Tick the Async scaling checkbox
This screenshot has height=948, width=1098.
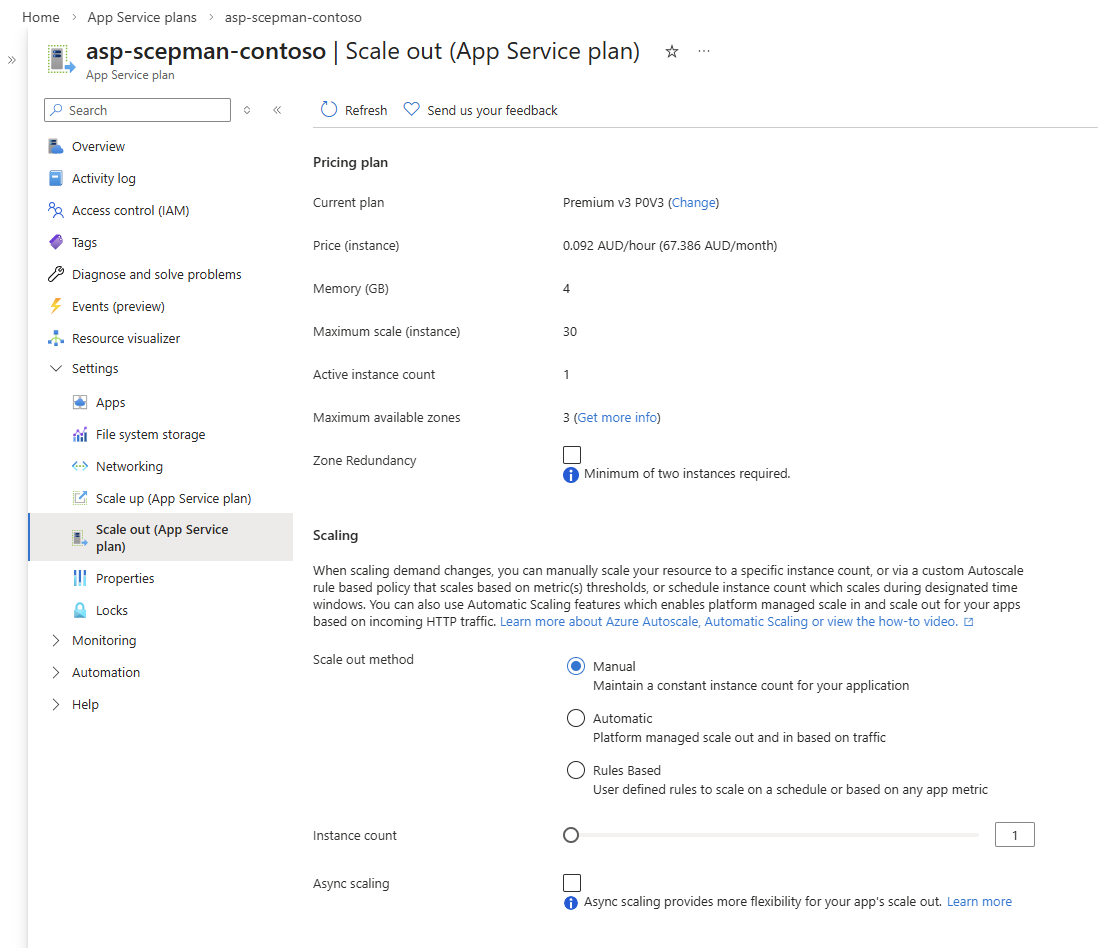click(x=572, y=882)
